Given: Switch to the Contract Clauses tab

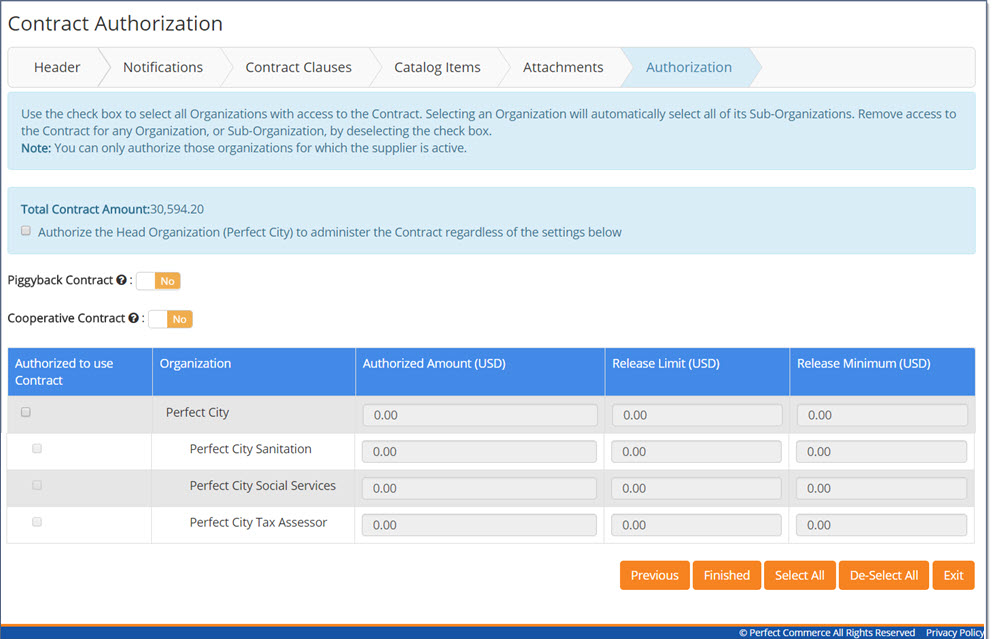Looking at the screenshot, I should coord(298,67).
